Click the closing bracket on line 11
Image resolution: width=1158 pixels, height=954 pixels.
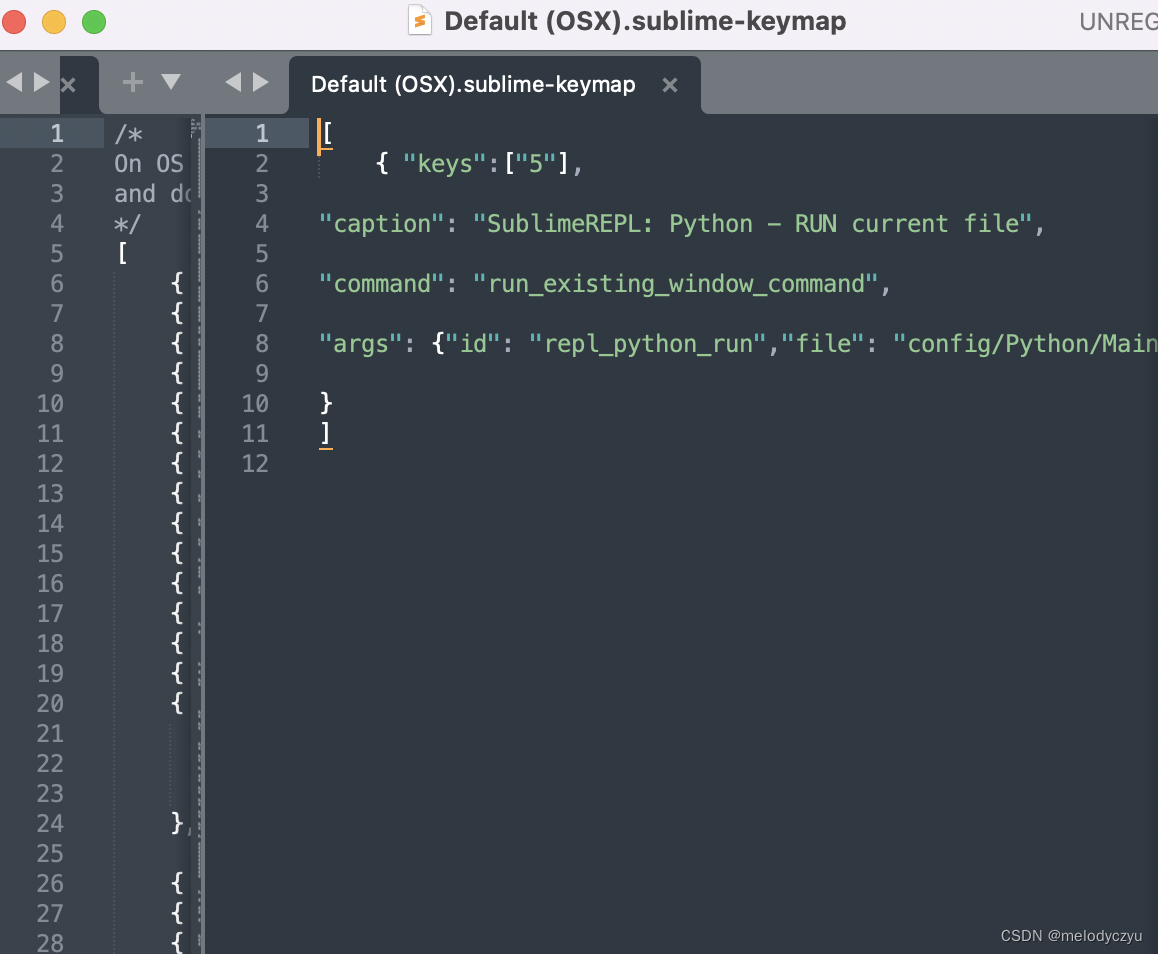click(x=324, y=433)
